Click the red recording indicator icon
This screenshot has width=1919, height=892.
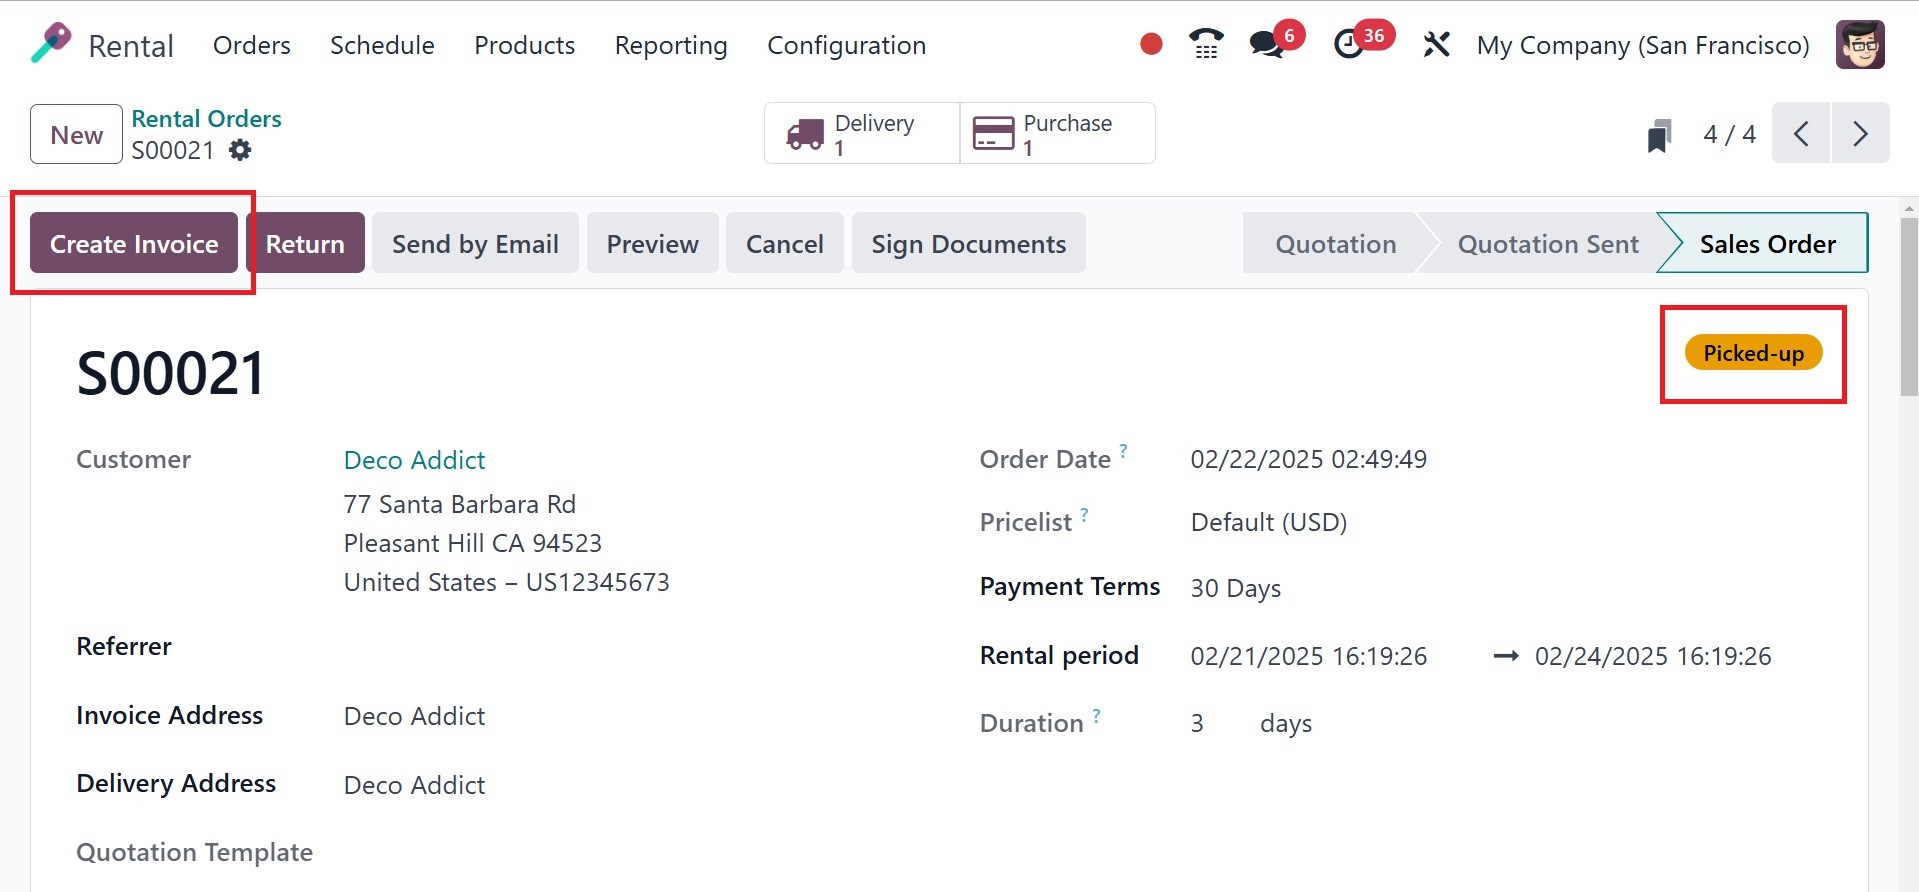coord(1151,44)
